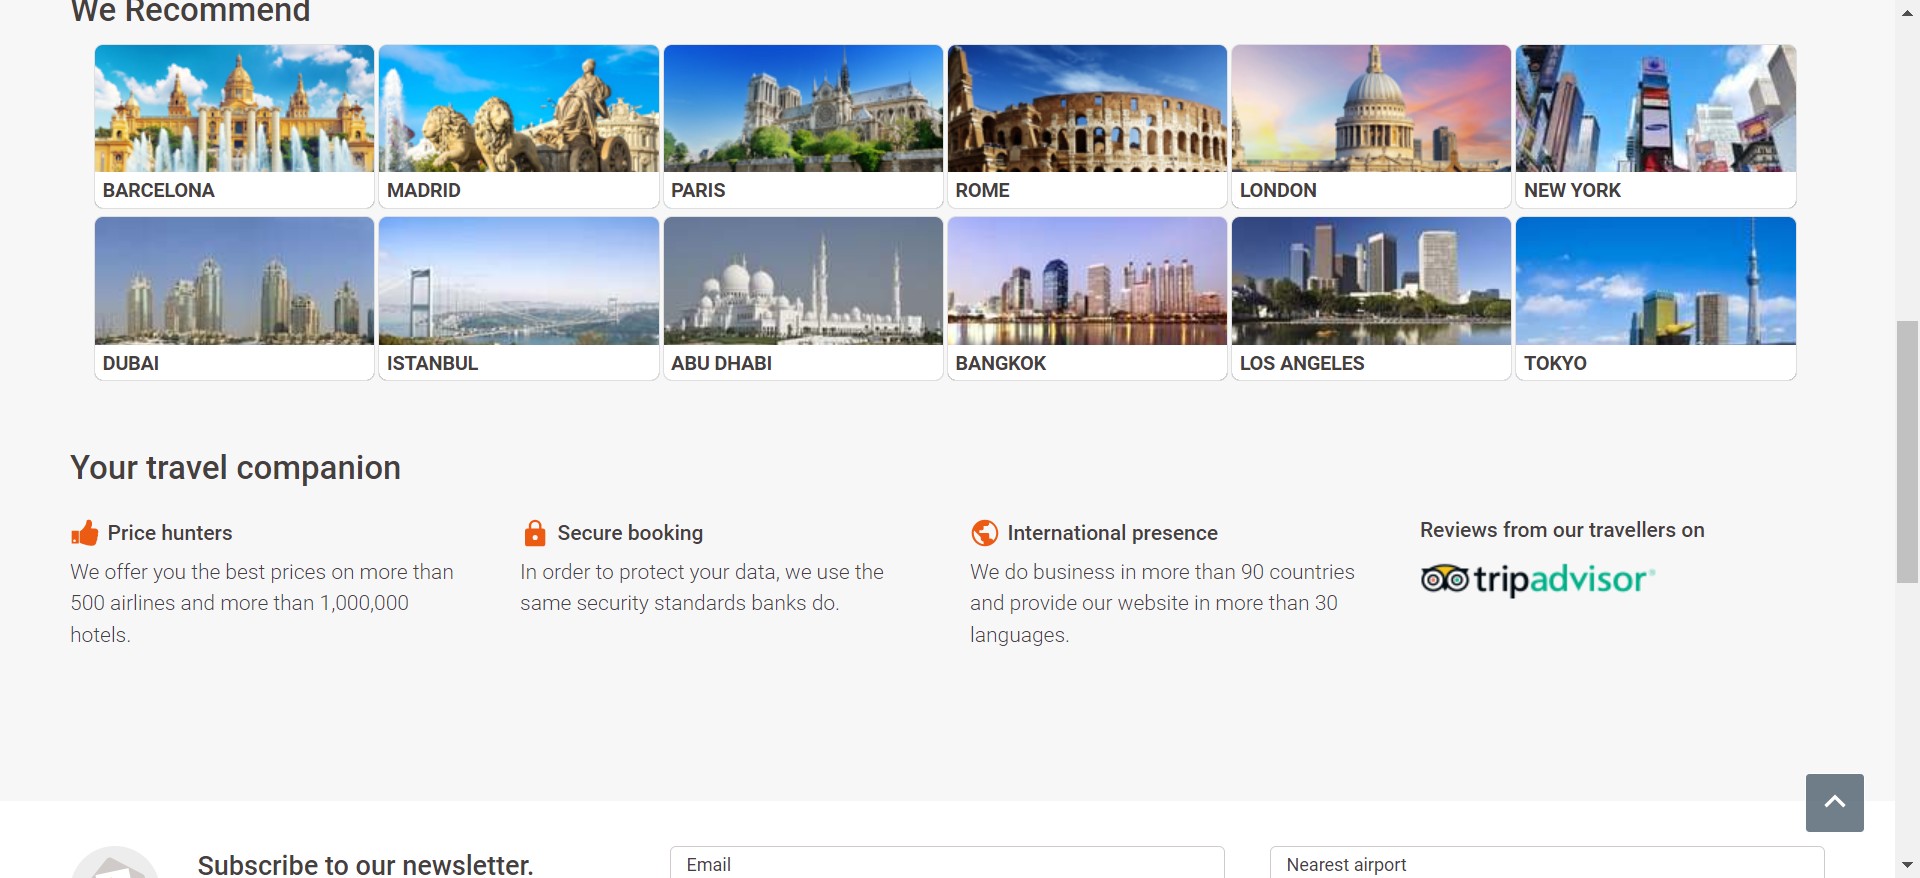Click the scroll-to-top arrow button
Image resolution: width=1920 pixels, height=878 pixels.
(1834, 802)
